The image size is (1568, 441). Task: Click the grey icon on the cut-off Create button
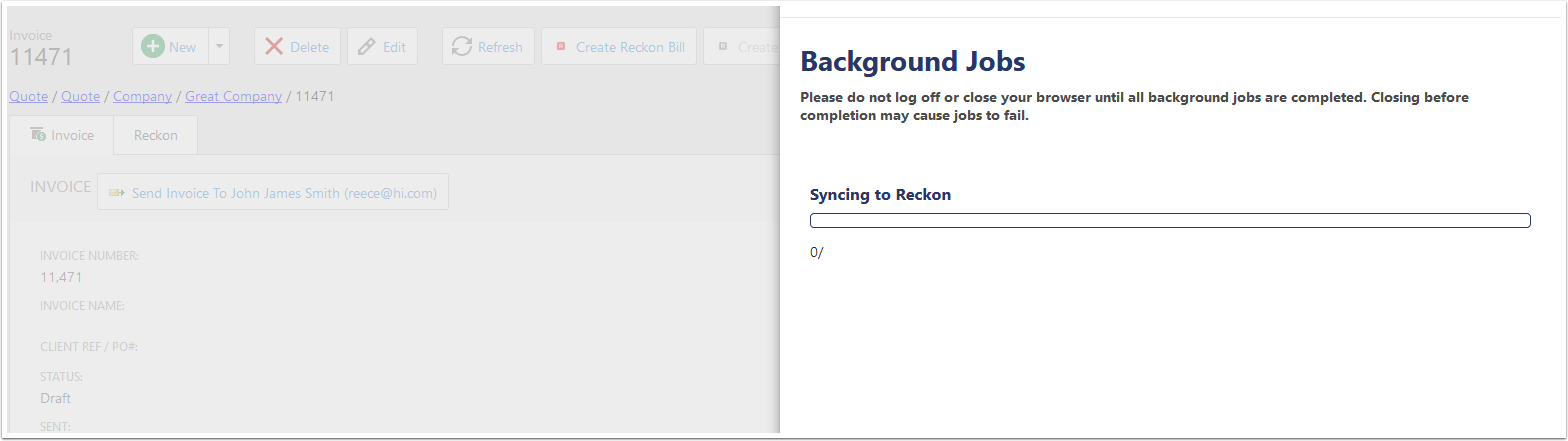coord(723,47)
